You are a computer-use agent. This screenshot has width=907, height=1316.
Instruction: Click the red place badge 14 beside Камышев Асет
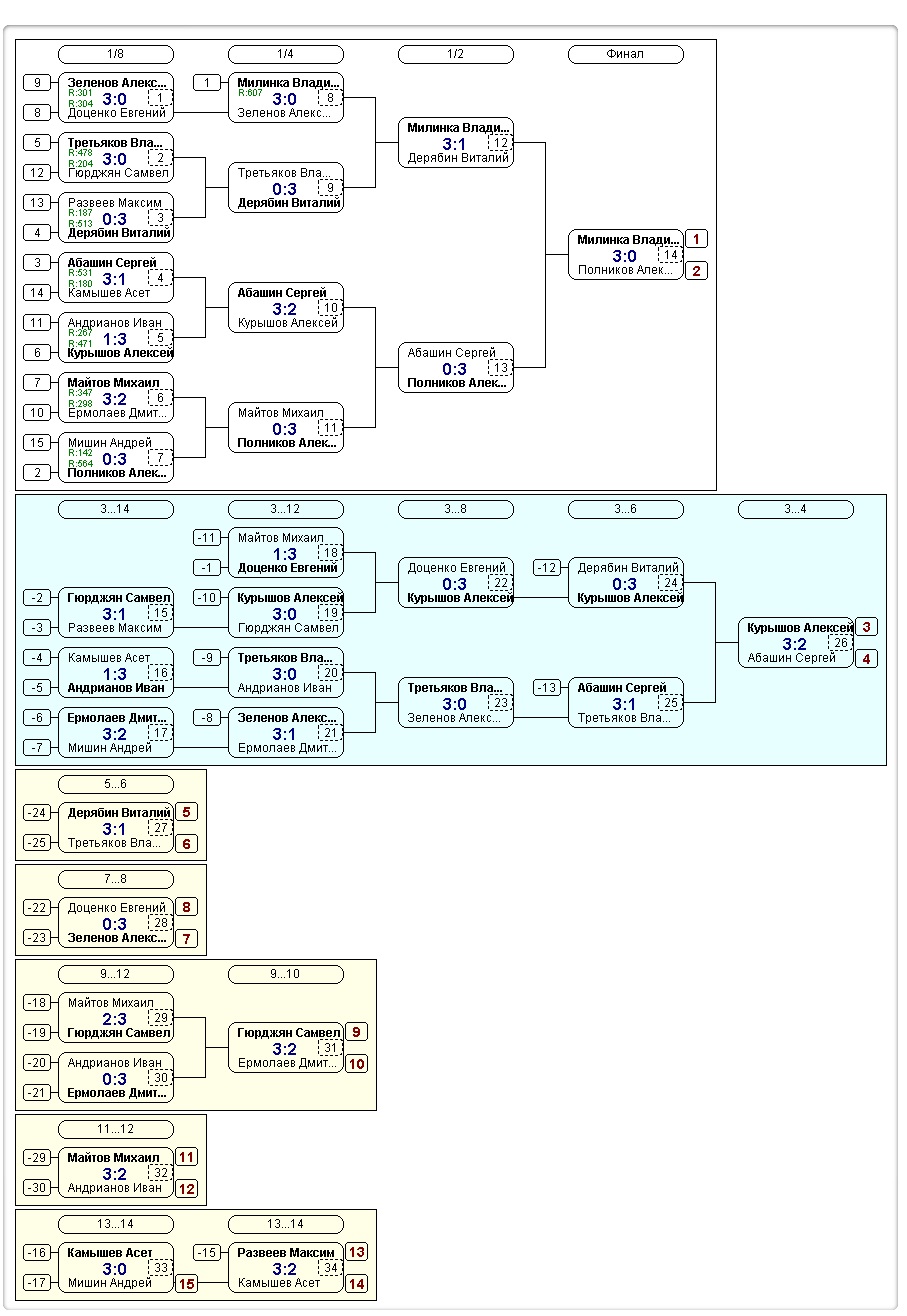coord(357,1284)
